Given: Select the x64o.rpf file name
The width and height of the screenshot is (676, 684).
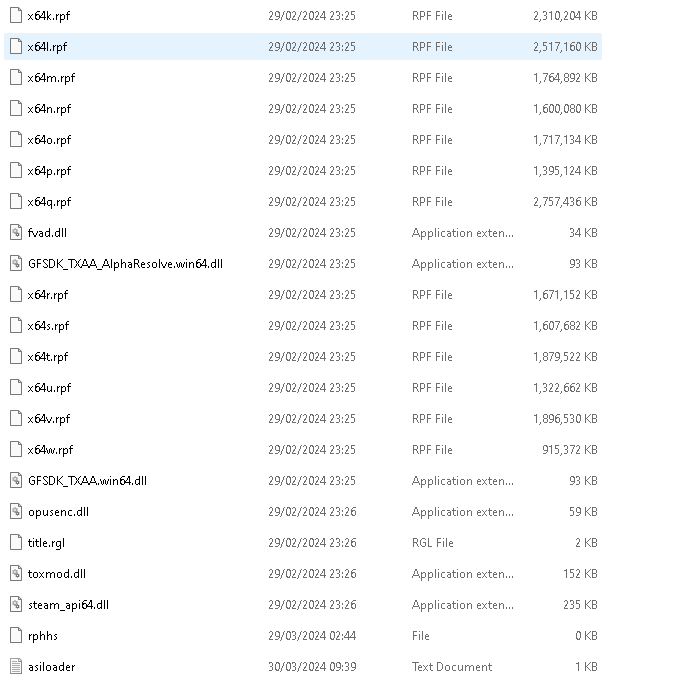Looking at the screenshot, I should pos(49,140).
